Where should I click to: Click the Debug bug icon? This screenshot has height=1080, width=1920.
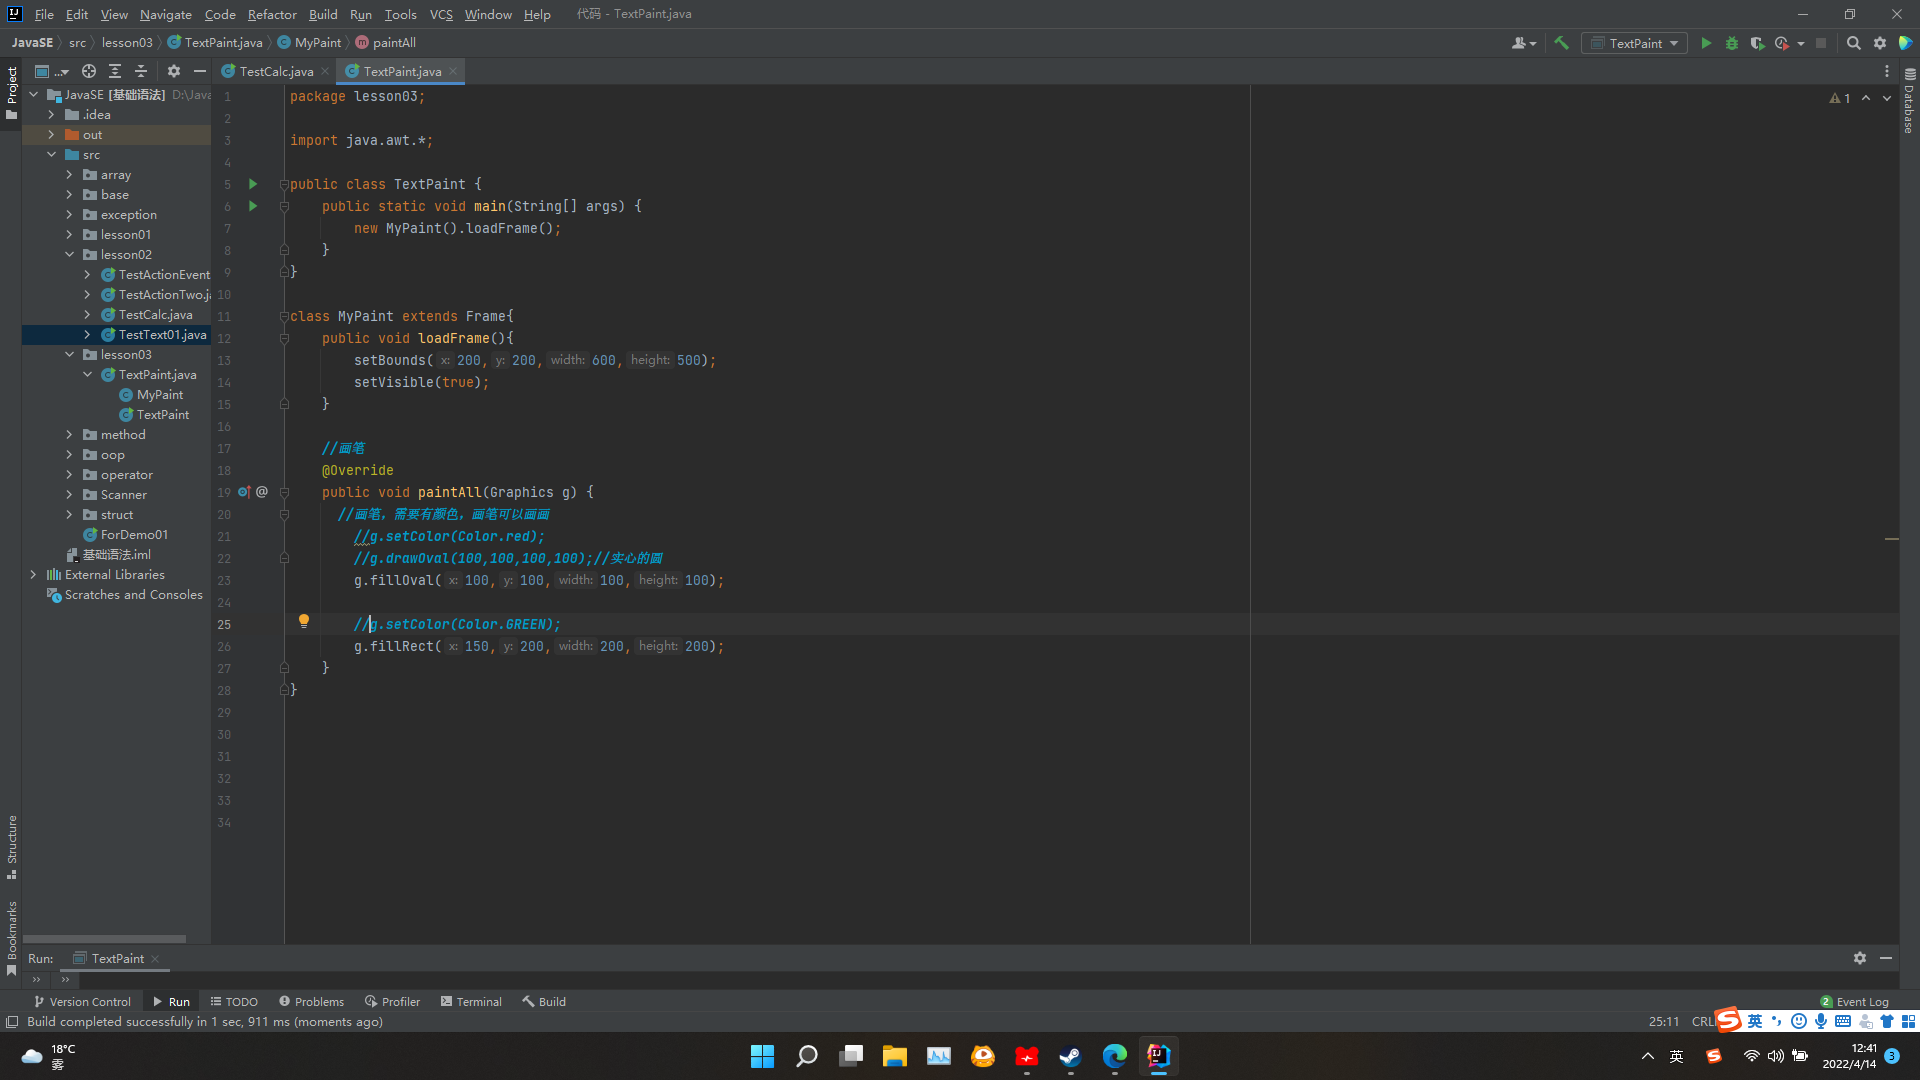tap(1732, 43)
